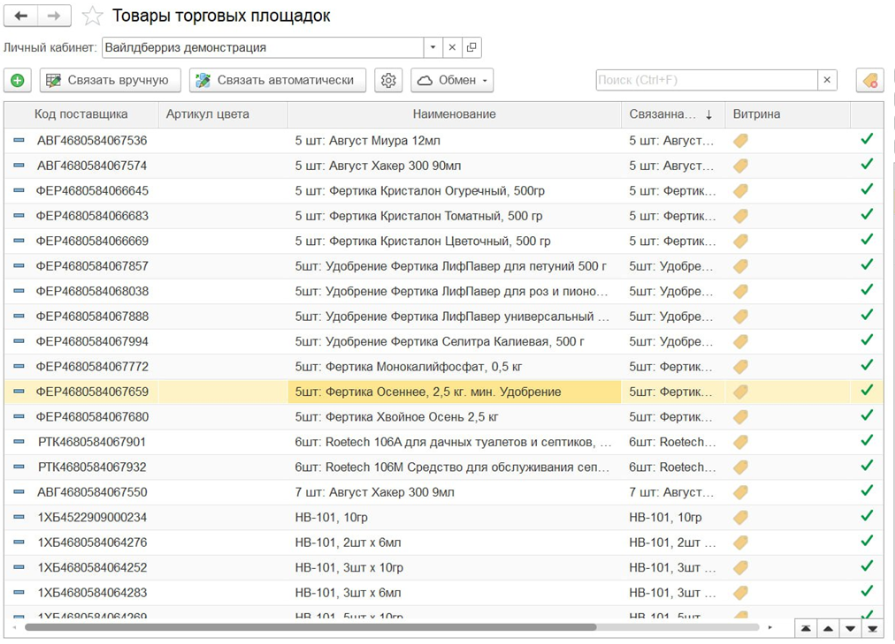This screenshot has height=644, width=895.
Task: Click the price tag icon right of search
Action: coord(869,80)
